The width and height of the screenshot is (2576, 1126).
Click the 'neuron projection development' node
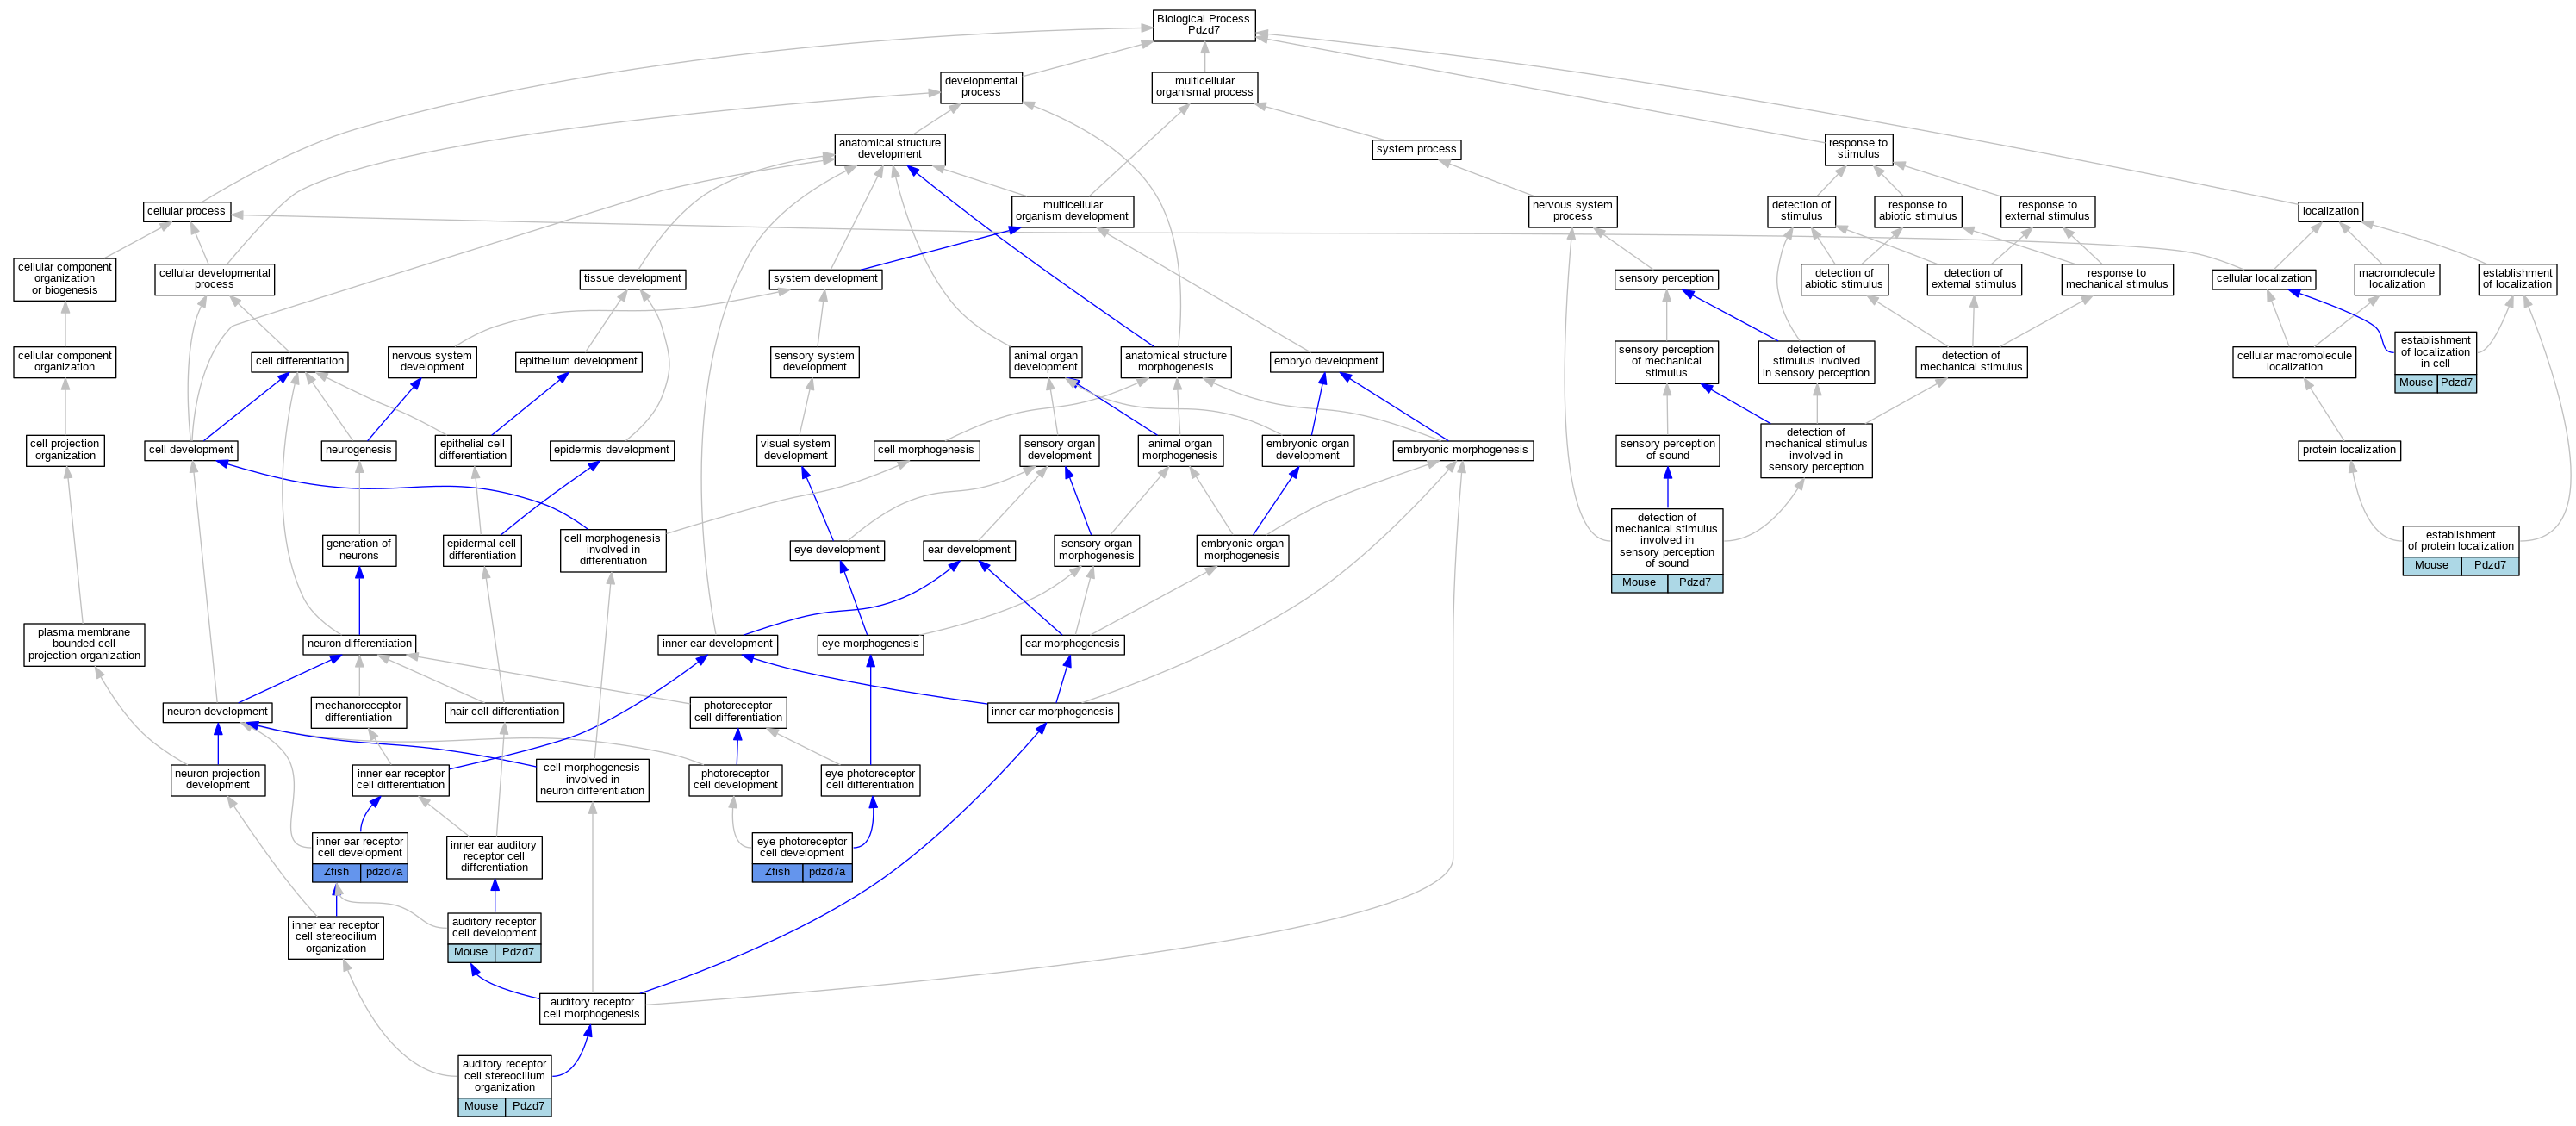(217, 780)
